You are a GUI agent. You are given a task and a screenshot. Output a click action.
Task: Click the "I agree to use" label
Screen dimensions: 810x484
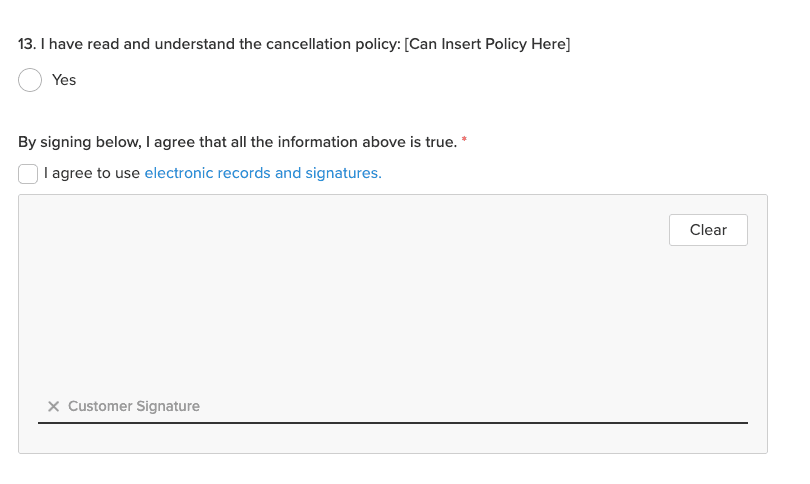[92, 173]
